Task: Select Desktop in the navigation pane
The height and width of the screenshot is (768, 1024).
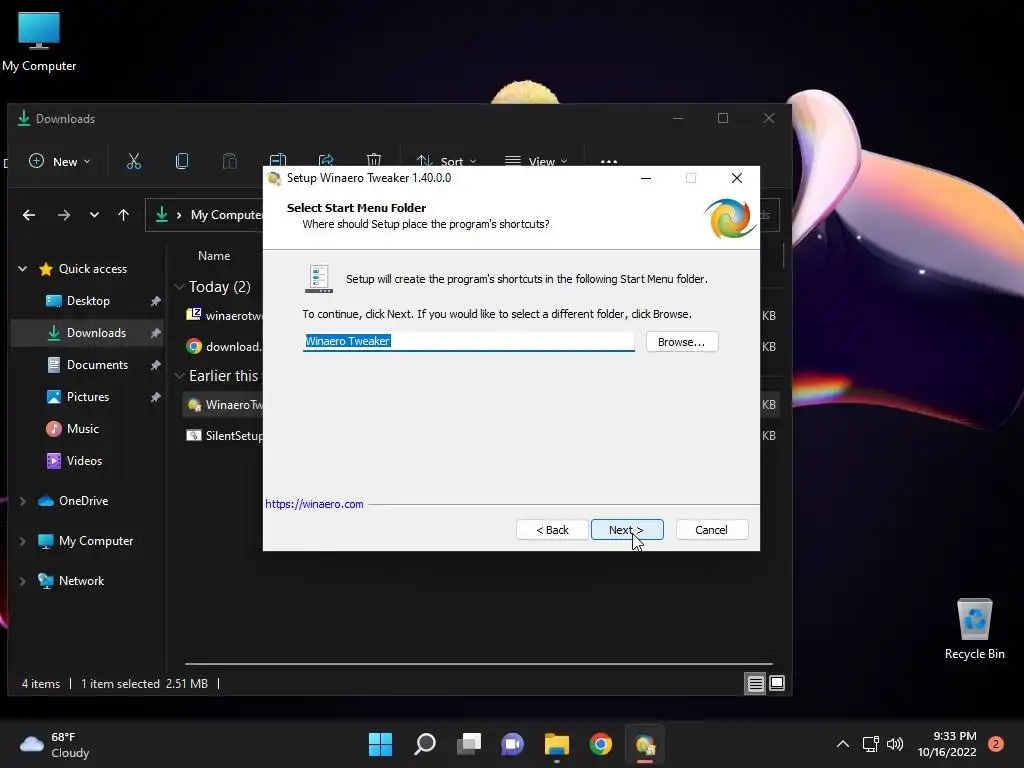Action: (88, 301)
